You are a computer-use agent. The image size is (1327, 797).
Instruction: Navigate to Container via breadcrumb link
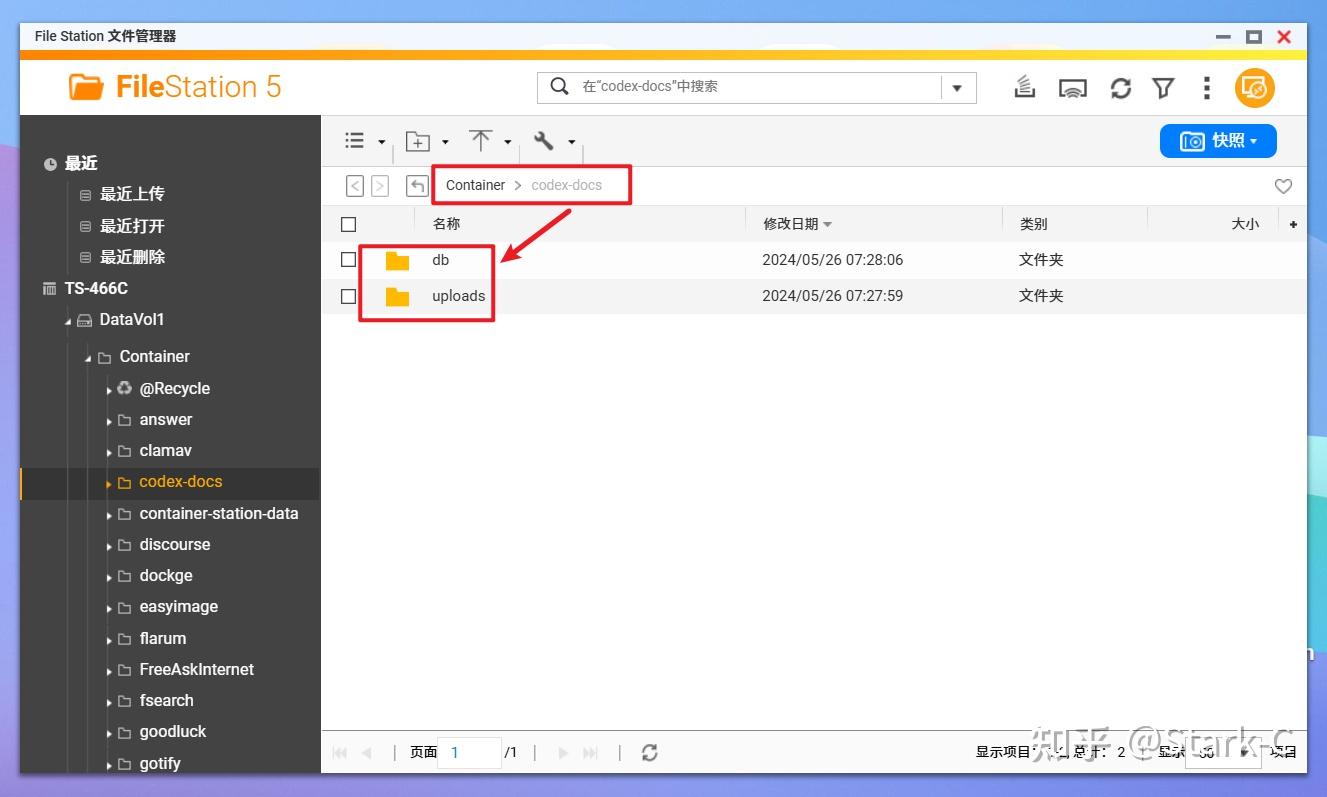(474, 185)
